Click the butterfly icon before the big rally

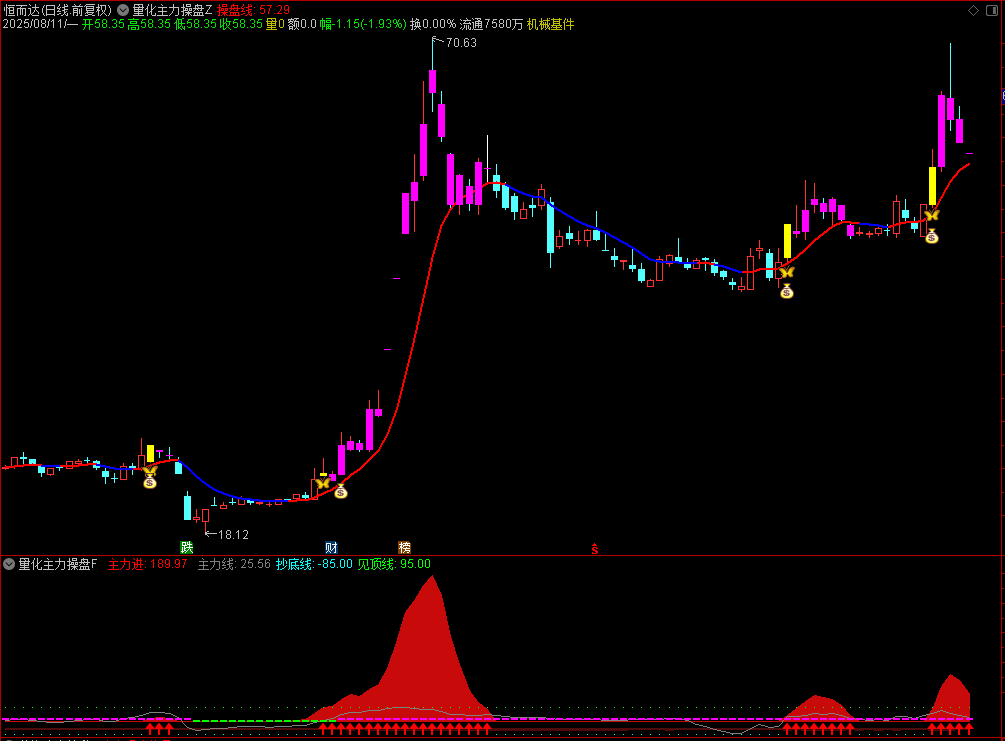(x=323, y=483)
